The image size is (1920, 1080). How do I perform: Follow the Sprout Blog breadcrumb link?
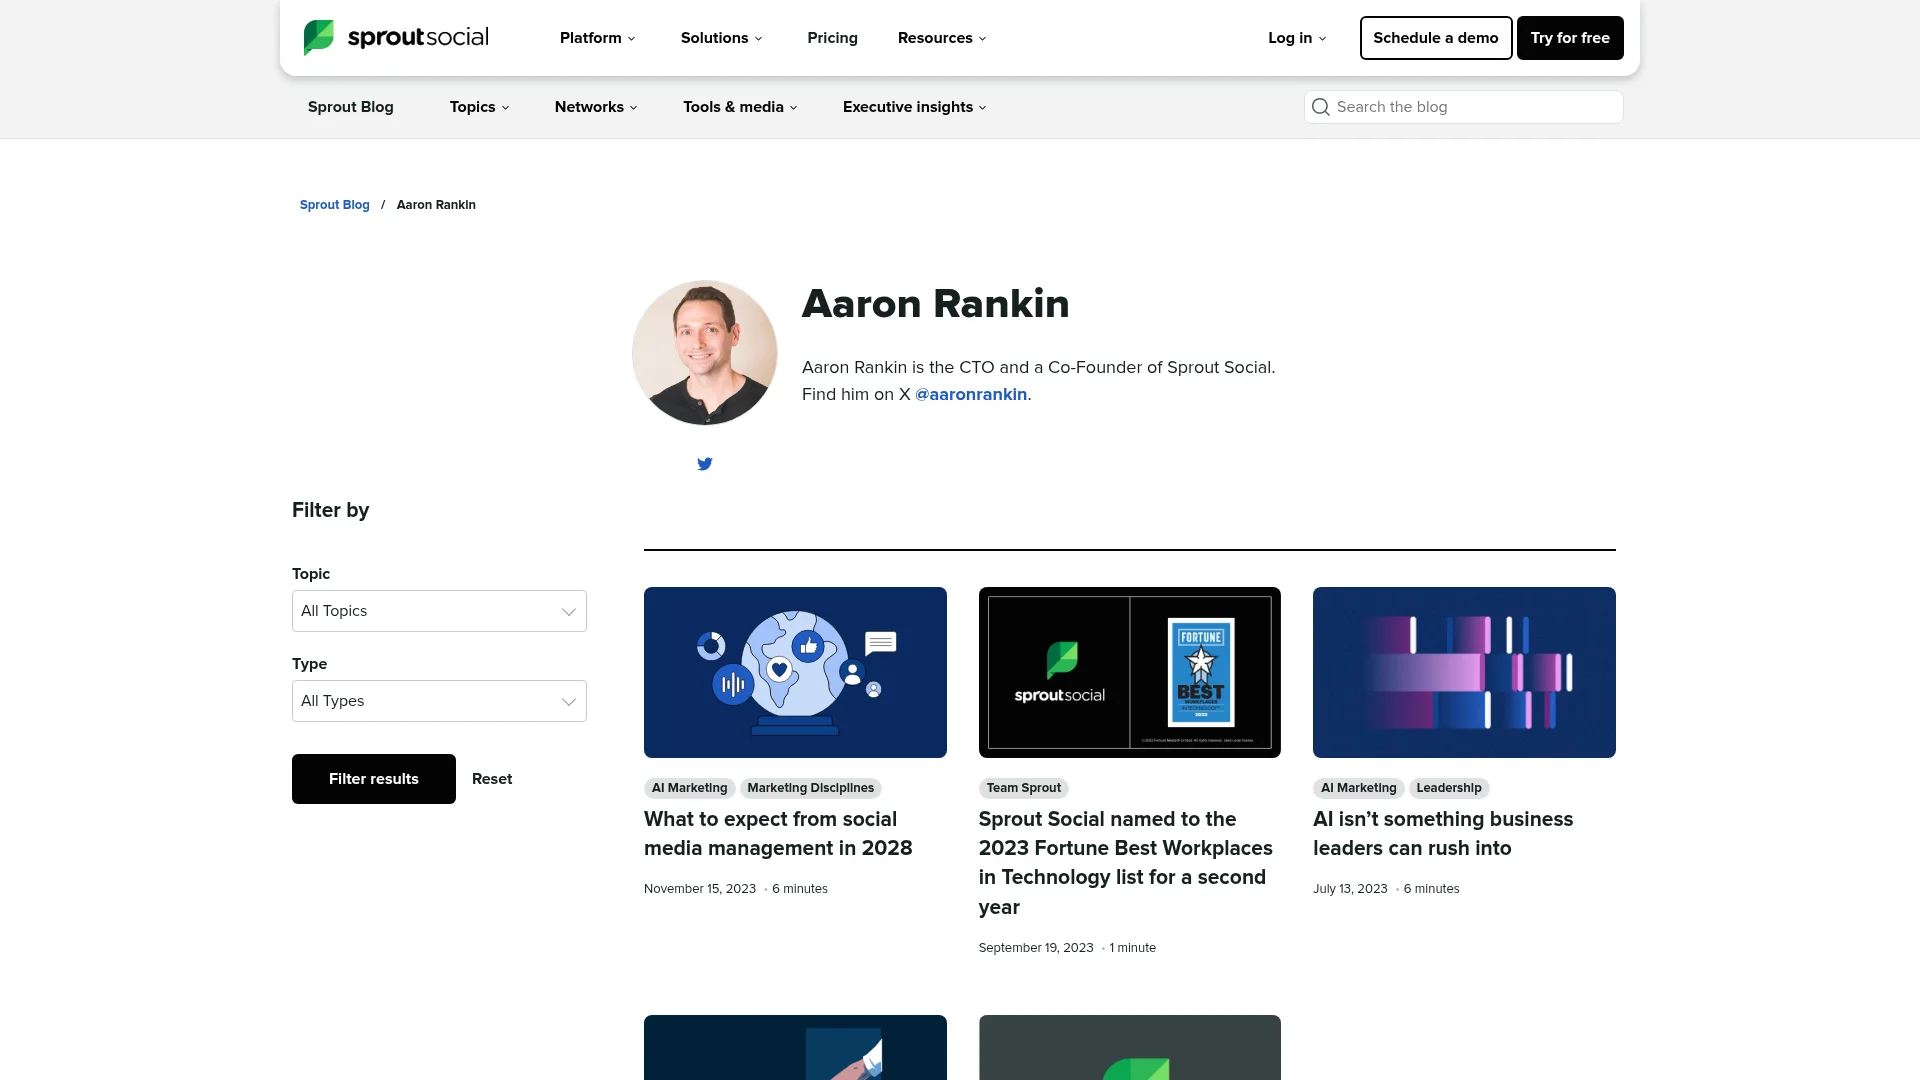335,205
